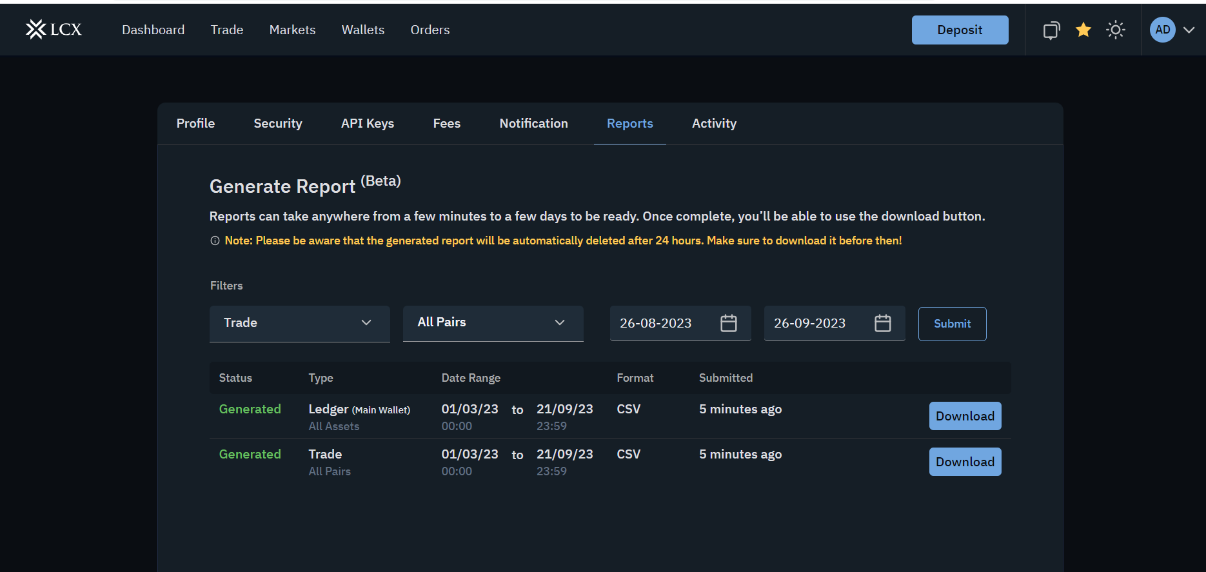Switch to the Fees tab

pyautogui.click(x=447, y=124)
